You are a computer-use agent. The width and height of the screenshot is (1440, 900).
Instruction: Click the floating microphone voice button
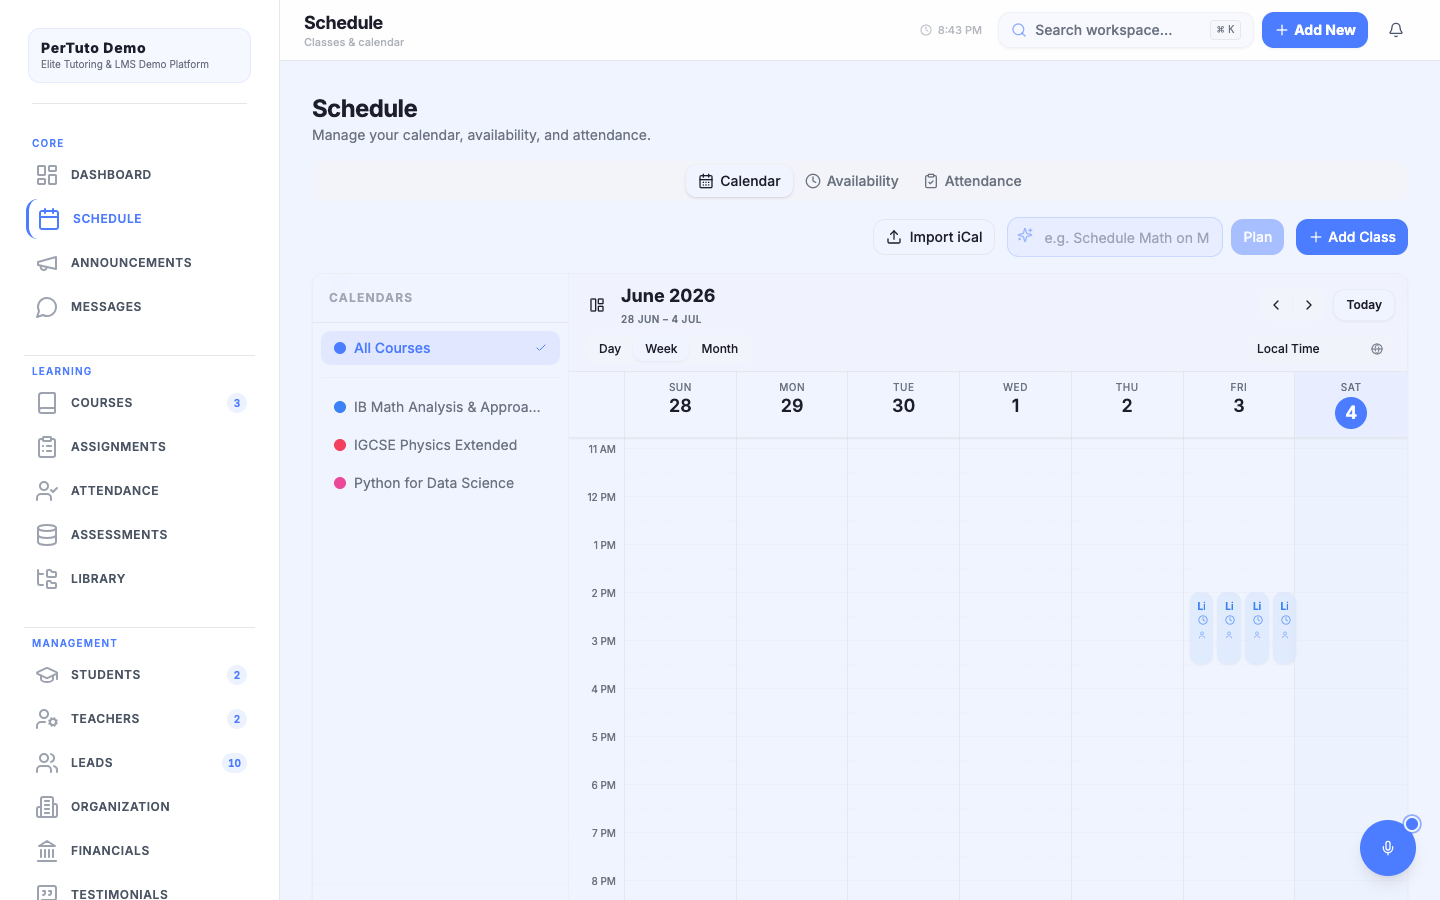(1388, 848)
